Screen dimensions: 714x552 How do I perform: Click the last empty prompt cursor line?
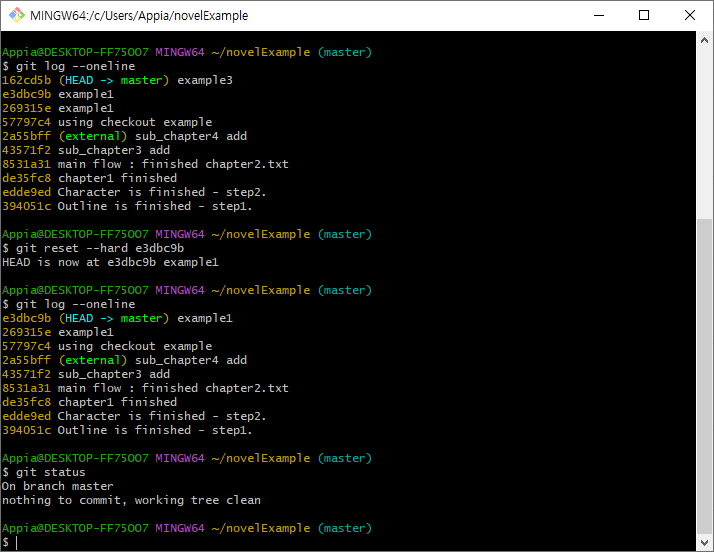point(10,542)
